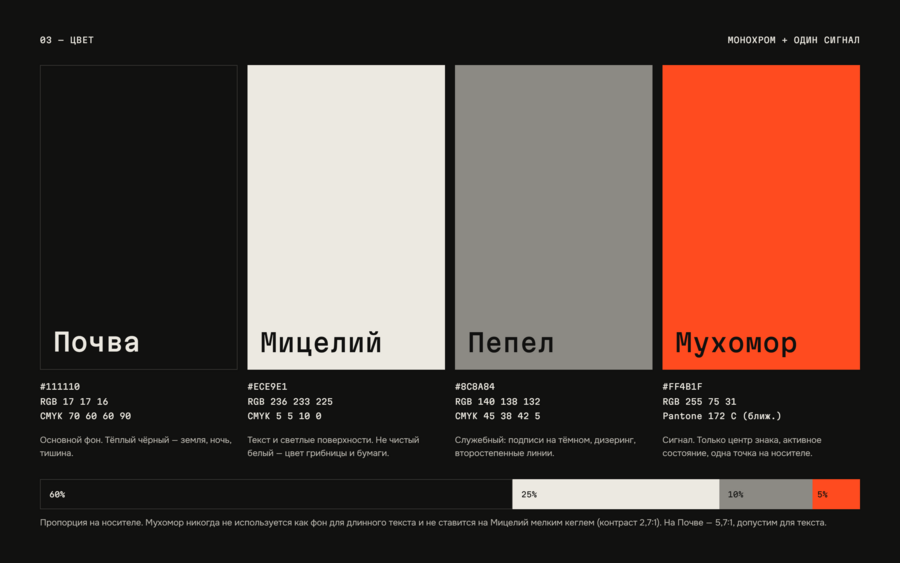Click the 'МОНОХРОМ + ОДИН СИГНАЛ' header text

click(x=793, y=40)
